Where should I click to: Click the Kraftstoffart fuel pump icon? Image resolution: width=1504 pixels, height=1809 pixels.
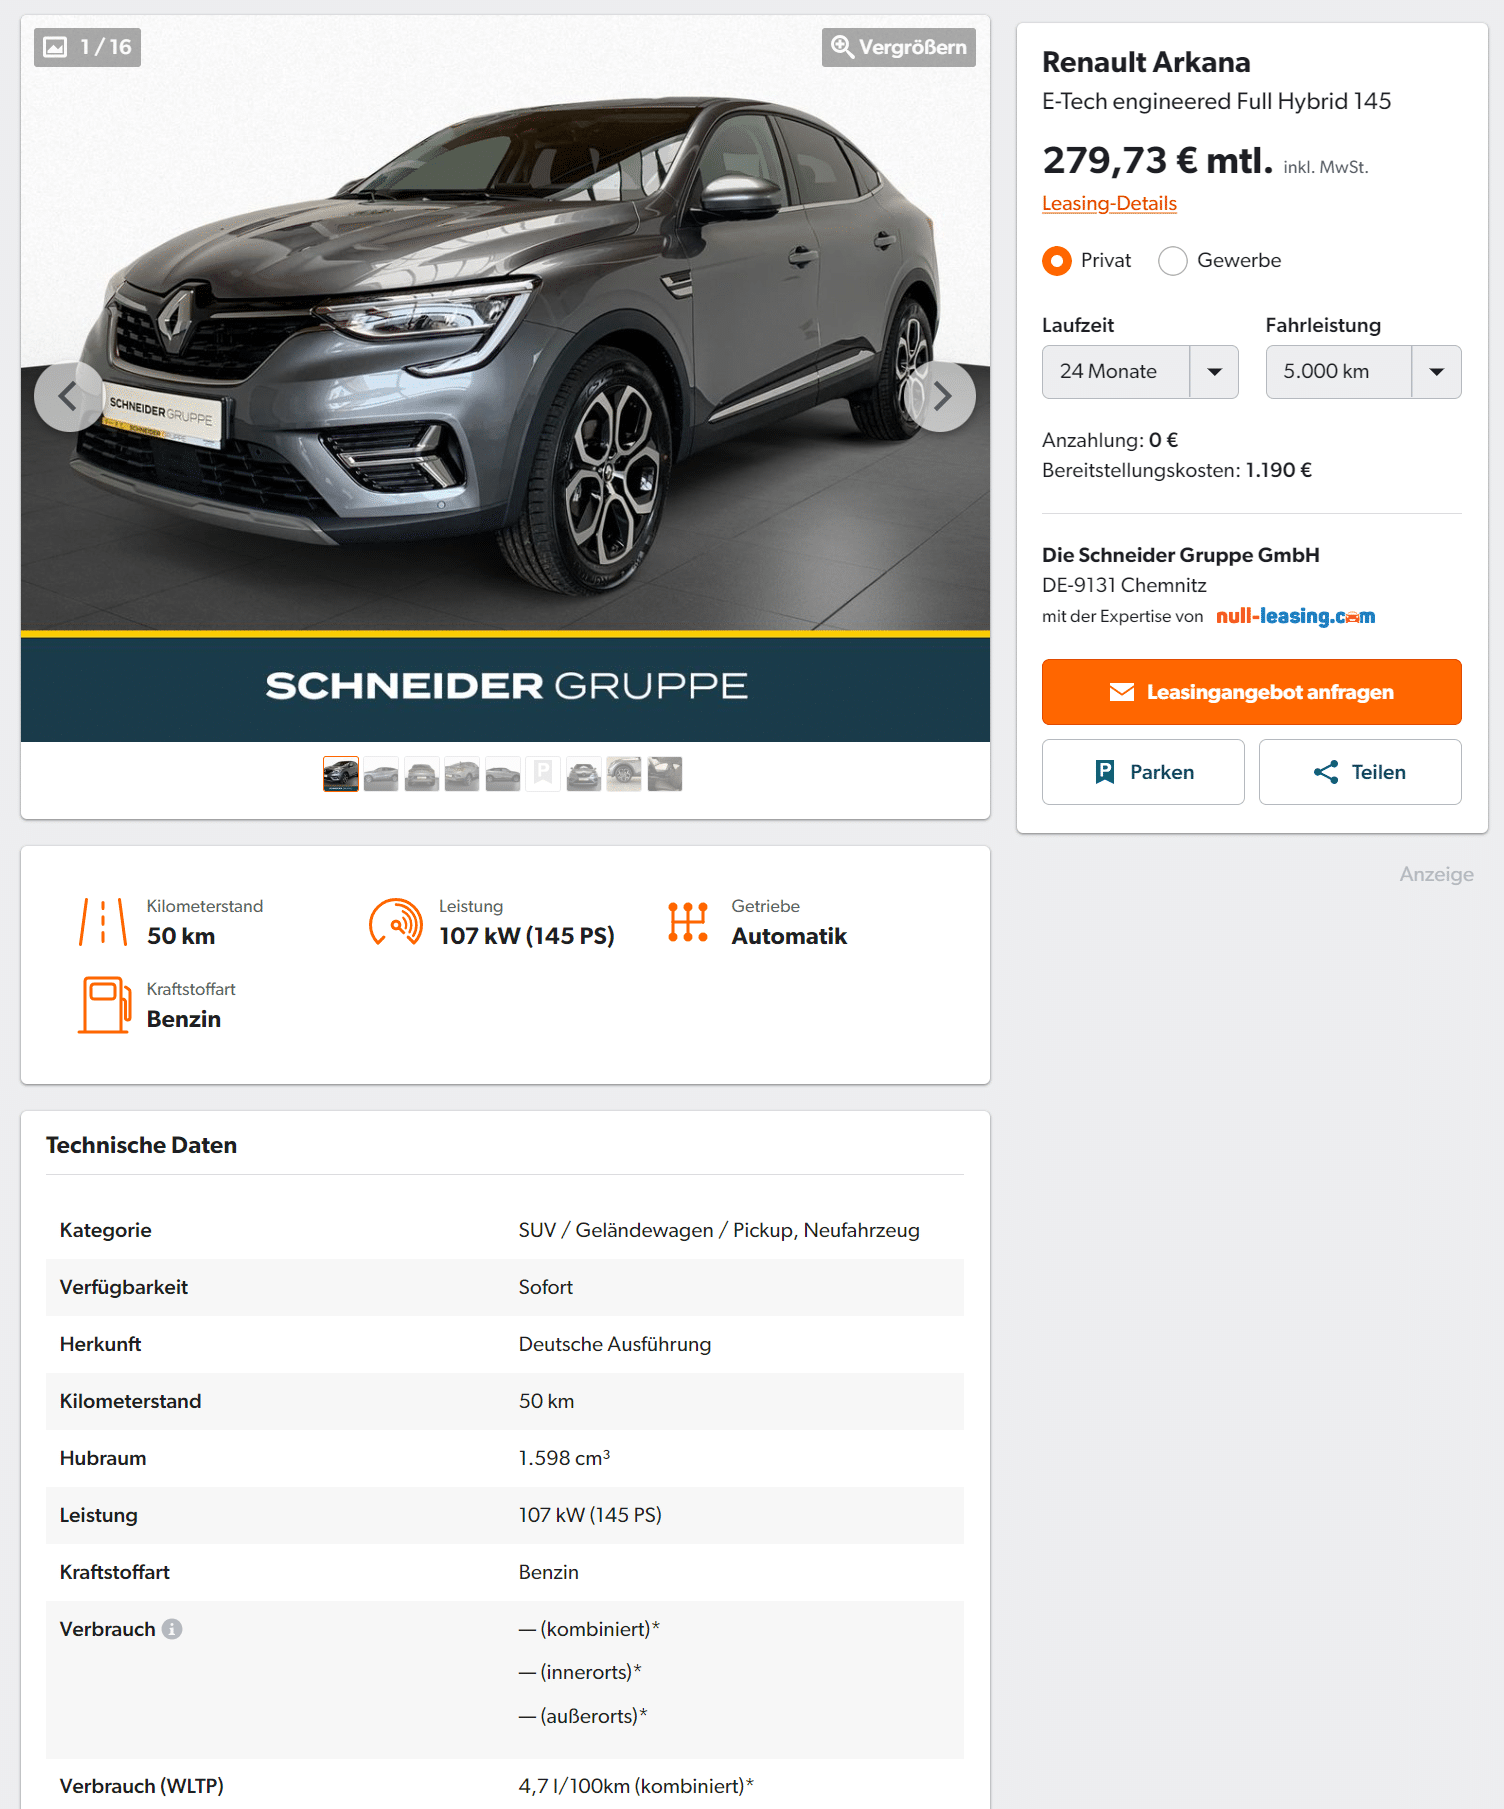pyautogui.click(x=105, y=1005)
